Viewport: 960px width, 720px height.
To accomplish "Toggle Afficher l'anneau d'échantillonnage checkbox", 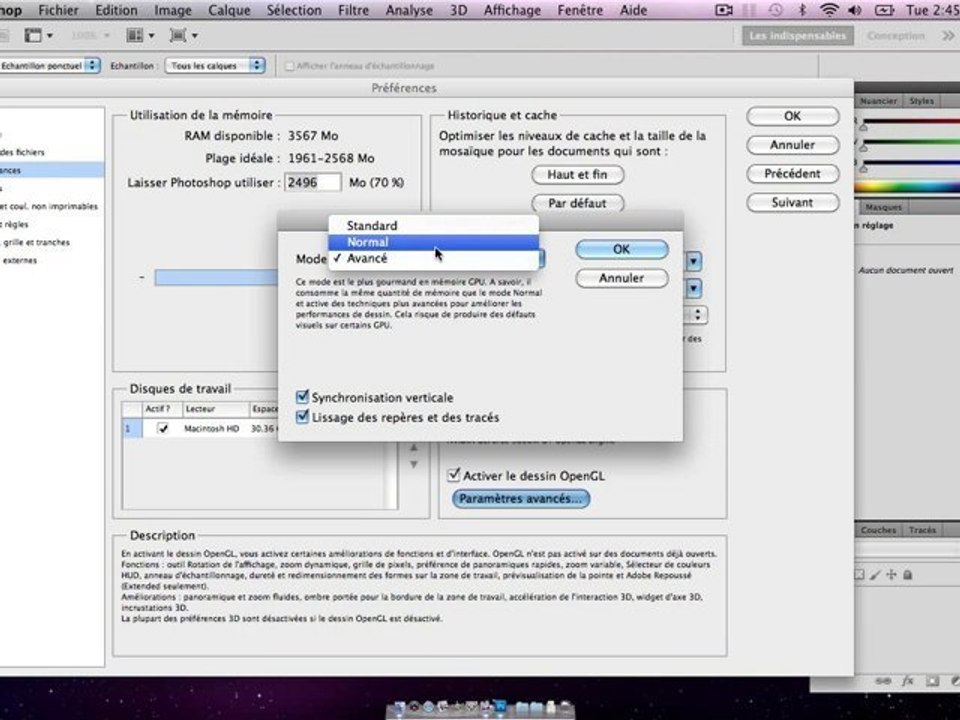I will (290, 66).
